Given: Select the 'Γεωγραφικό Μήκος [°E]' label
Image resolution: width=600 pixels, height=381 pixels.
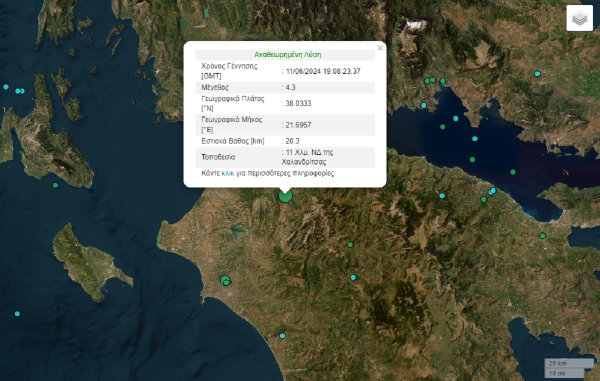Looking at the screenshot, I should (x=232, y=125).
